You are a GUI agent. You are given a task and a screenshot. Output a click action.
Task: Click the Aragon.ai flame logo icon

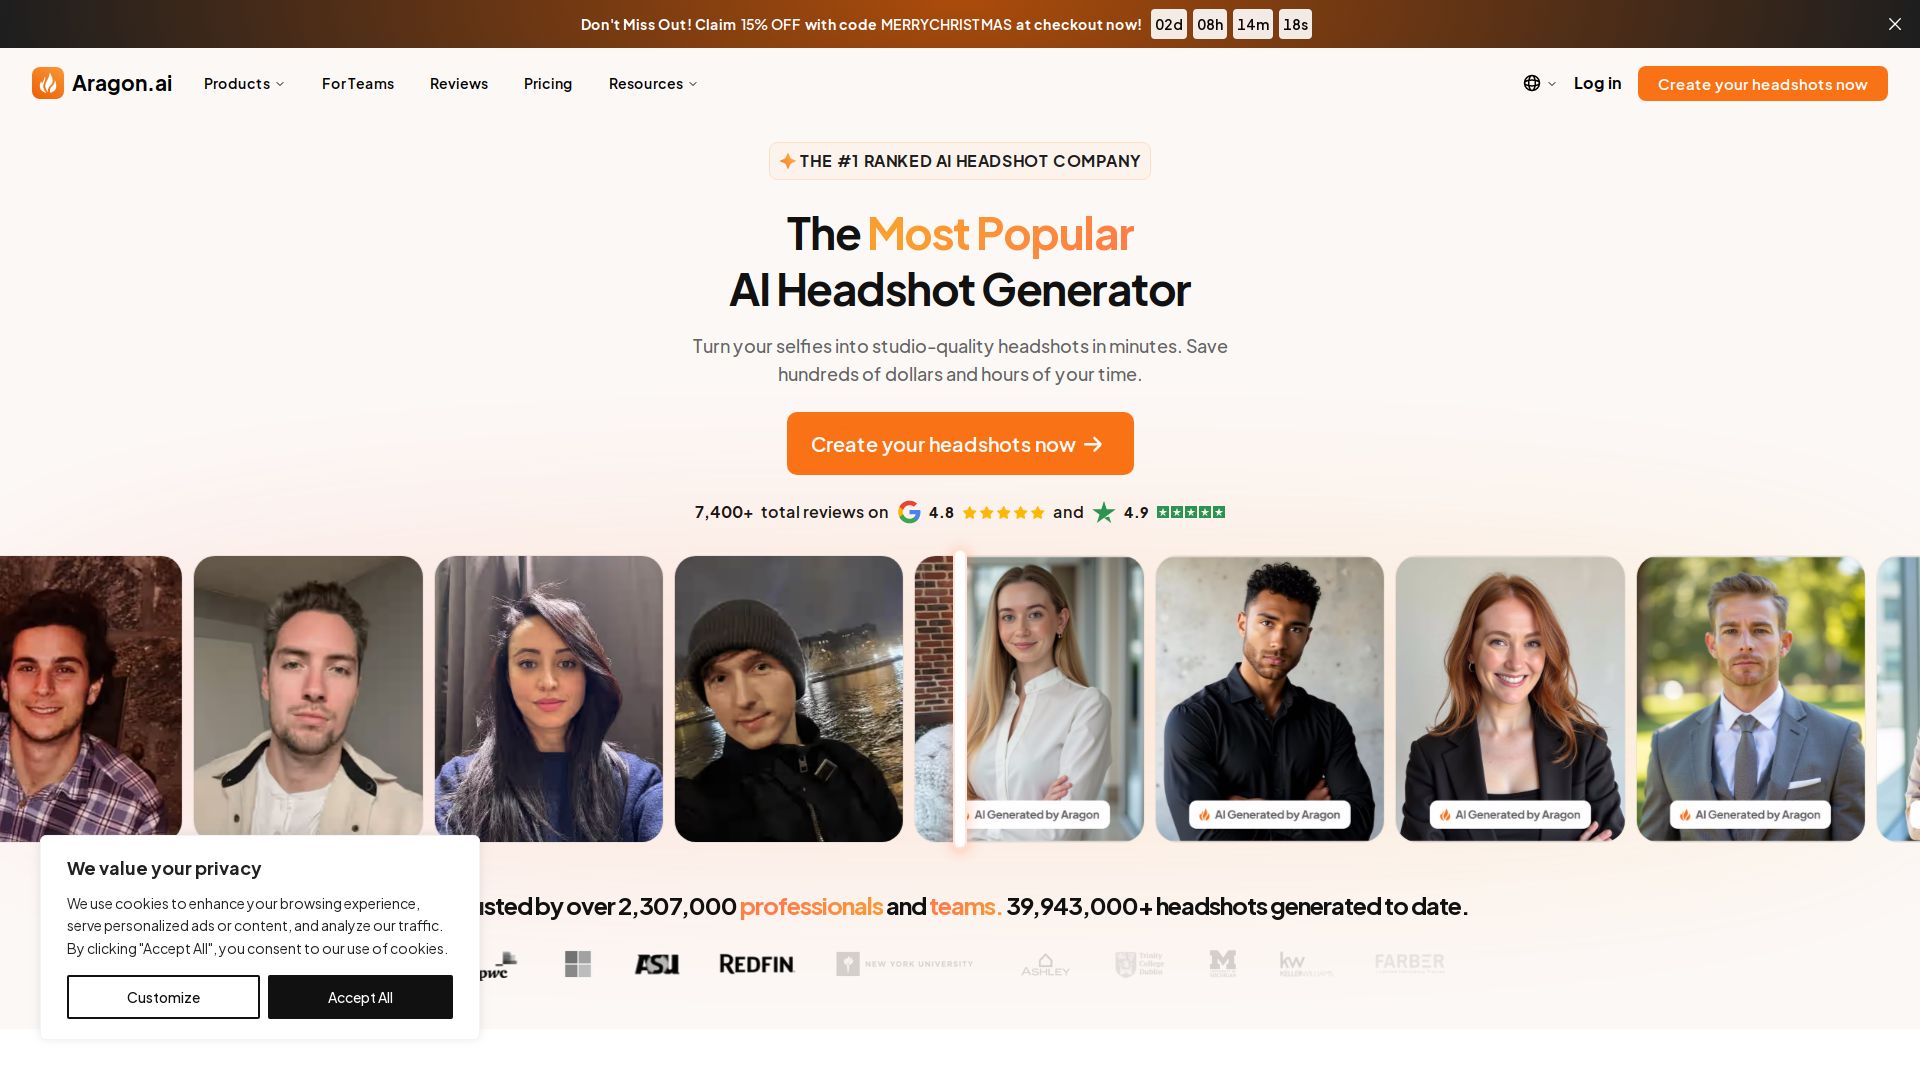pyautogui.click(x=48, y=83)
